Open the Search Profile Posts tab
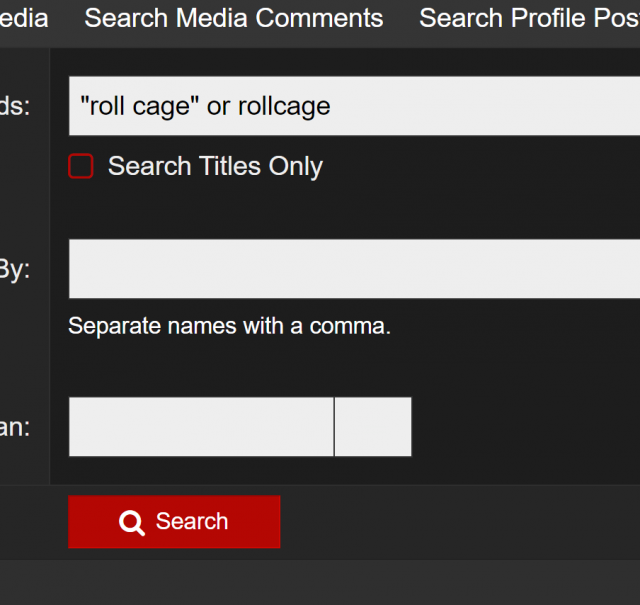 pos(528,18)
